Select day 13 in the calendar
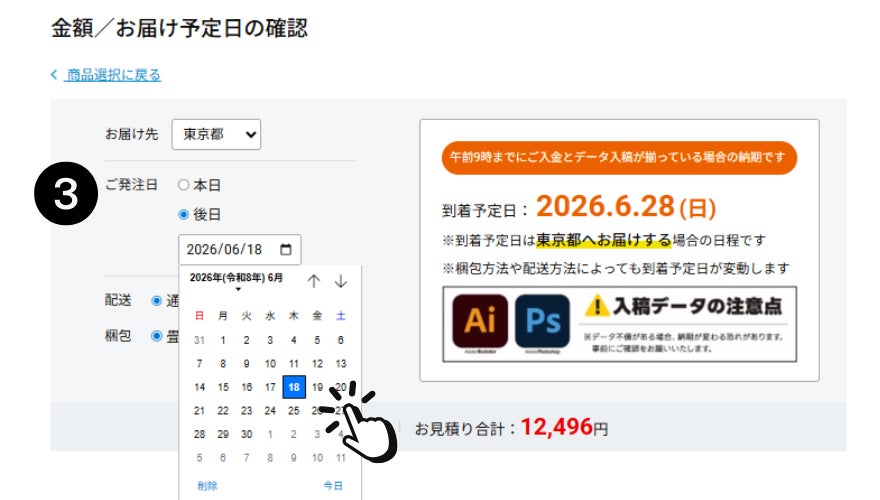The image size is (880, 500). (341, 364)
